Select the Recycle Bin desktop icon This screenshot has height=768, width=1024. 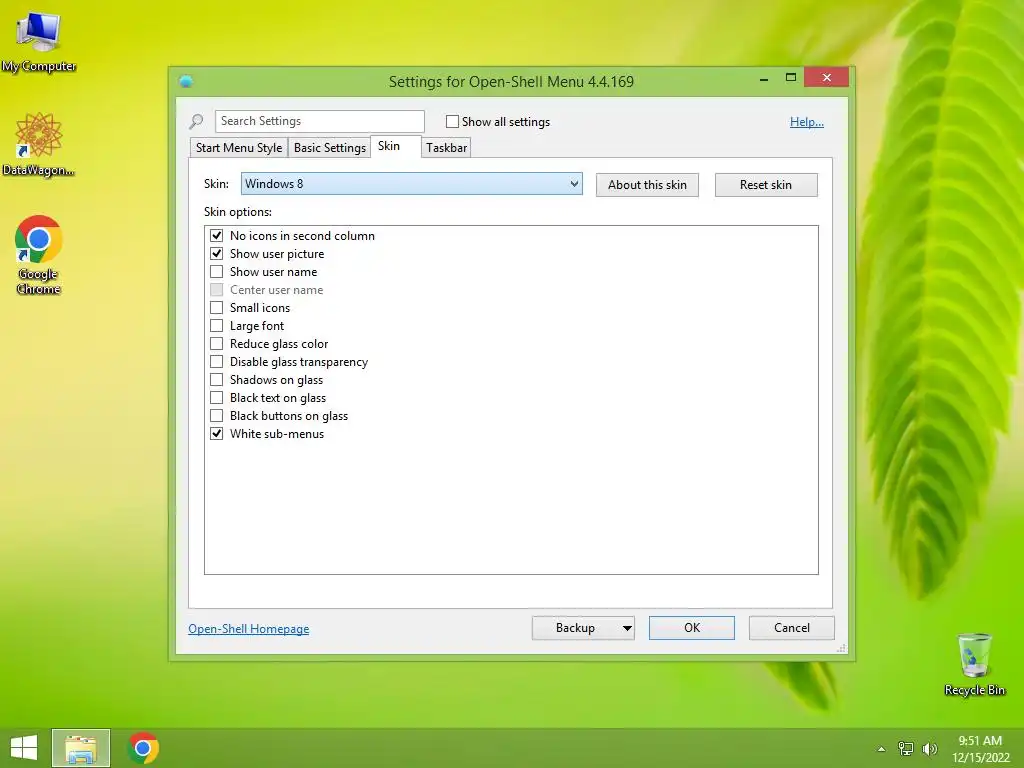(974, 664)
